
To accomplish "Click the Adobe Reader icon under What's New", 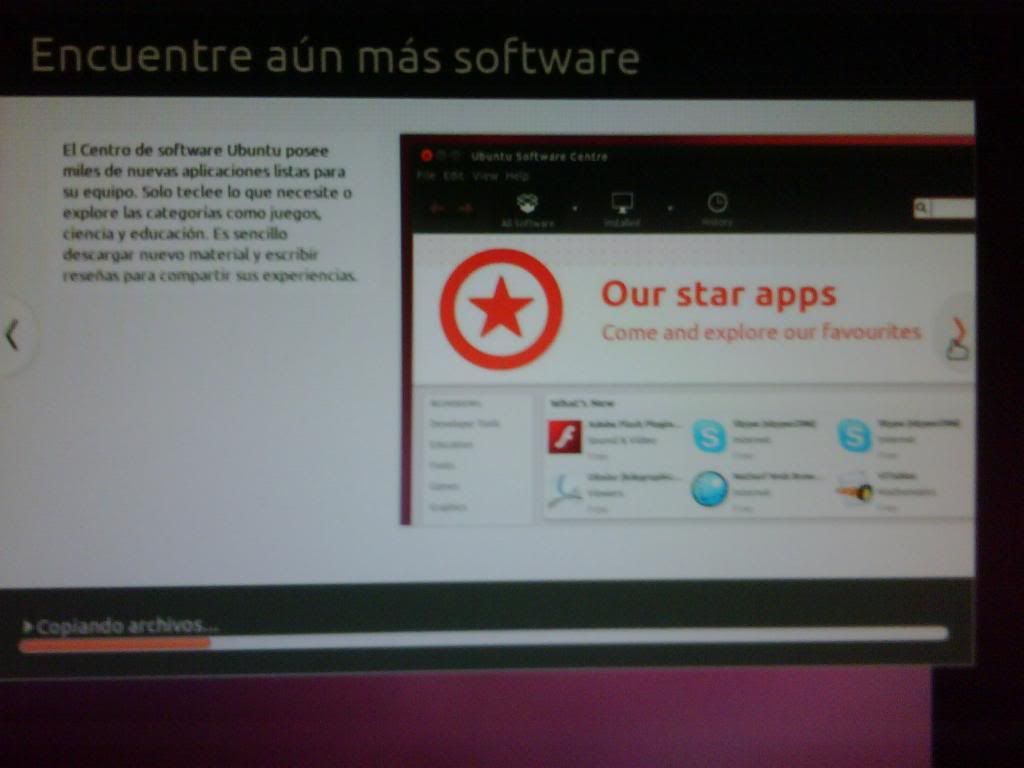I will 565,490.
